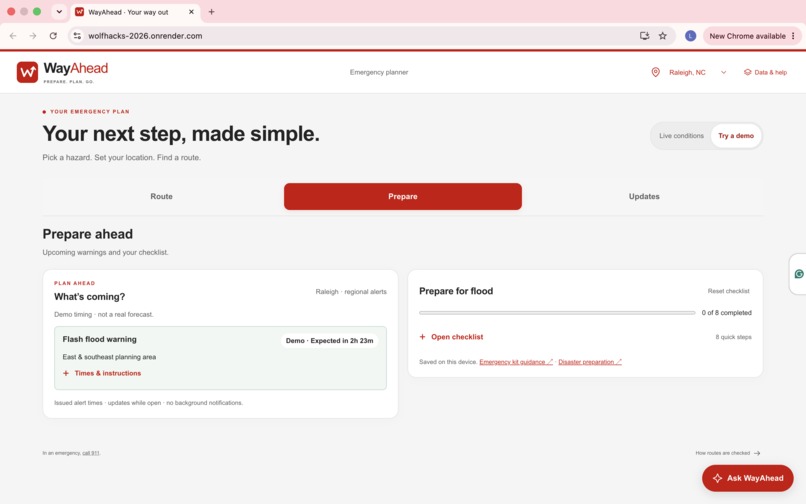Viewport: 806px width, 504px height.
Task: Click the address bar URL wolfhacks-2026.onrender.com
Action: 145,36
